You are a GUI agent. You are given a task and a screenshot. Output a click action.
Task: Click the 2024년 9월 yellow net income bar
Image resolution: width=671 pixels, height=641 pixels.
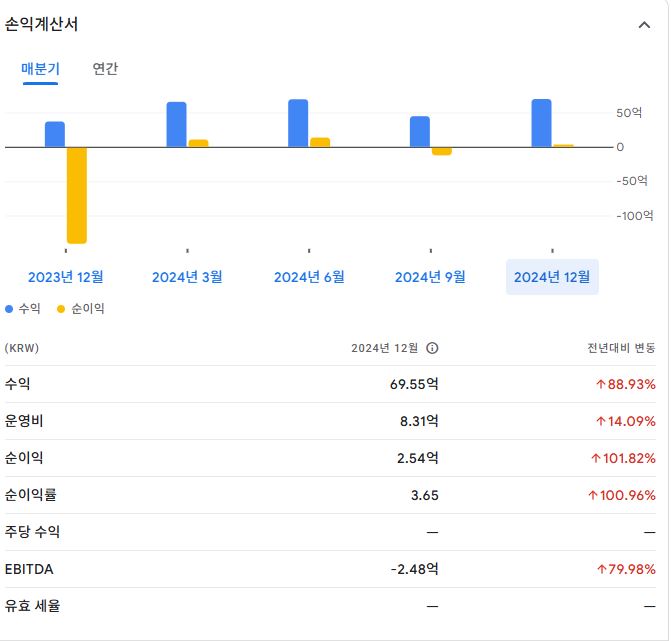point(442,151)
